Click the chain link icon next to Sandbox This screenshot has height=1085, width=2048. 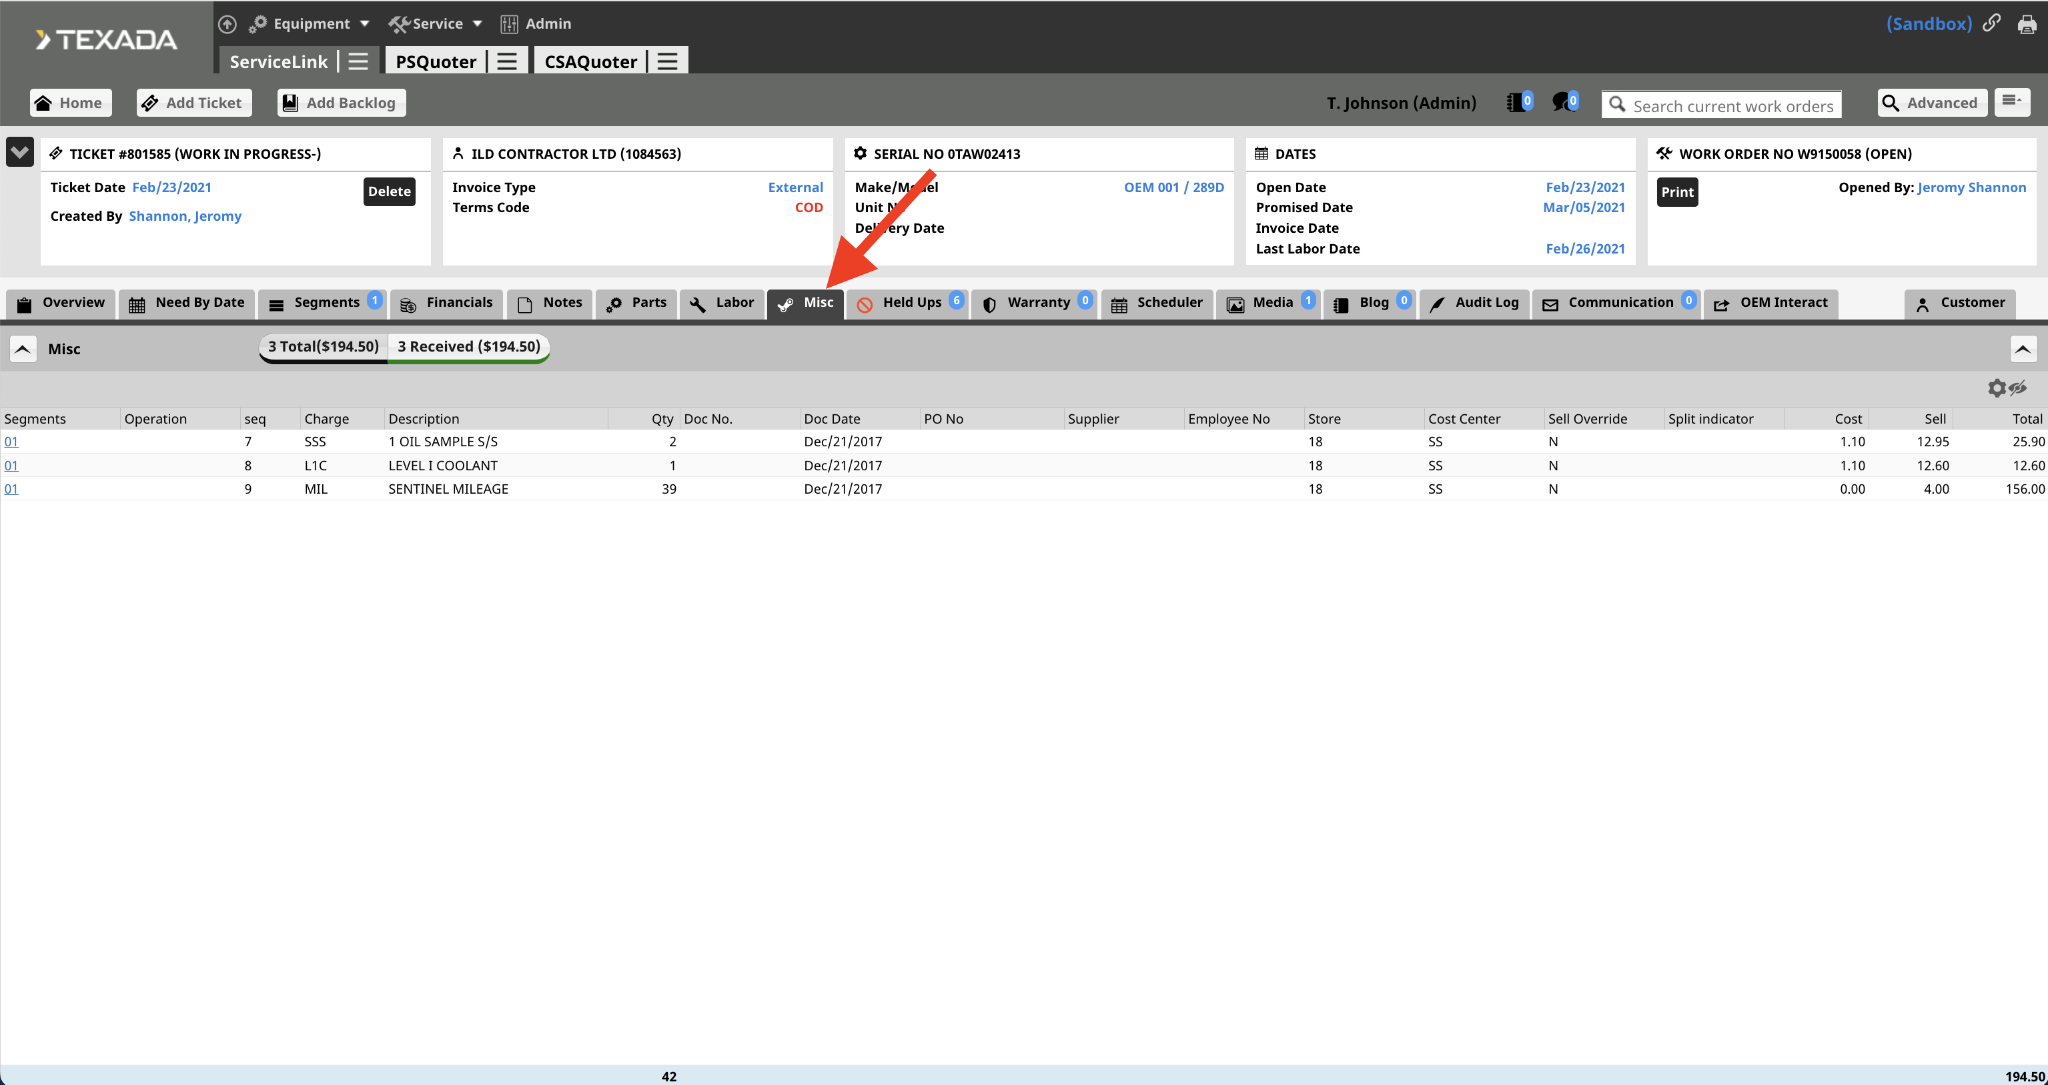tap(1992, 23)
